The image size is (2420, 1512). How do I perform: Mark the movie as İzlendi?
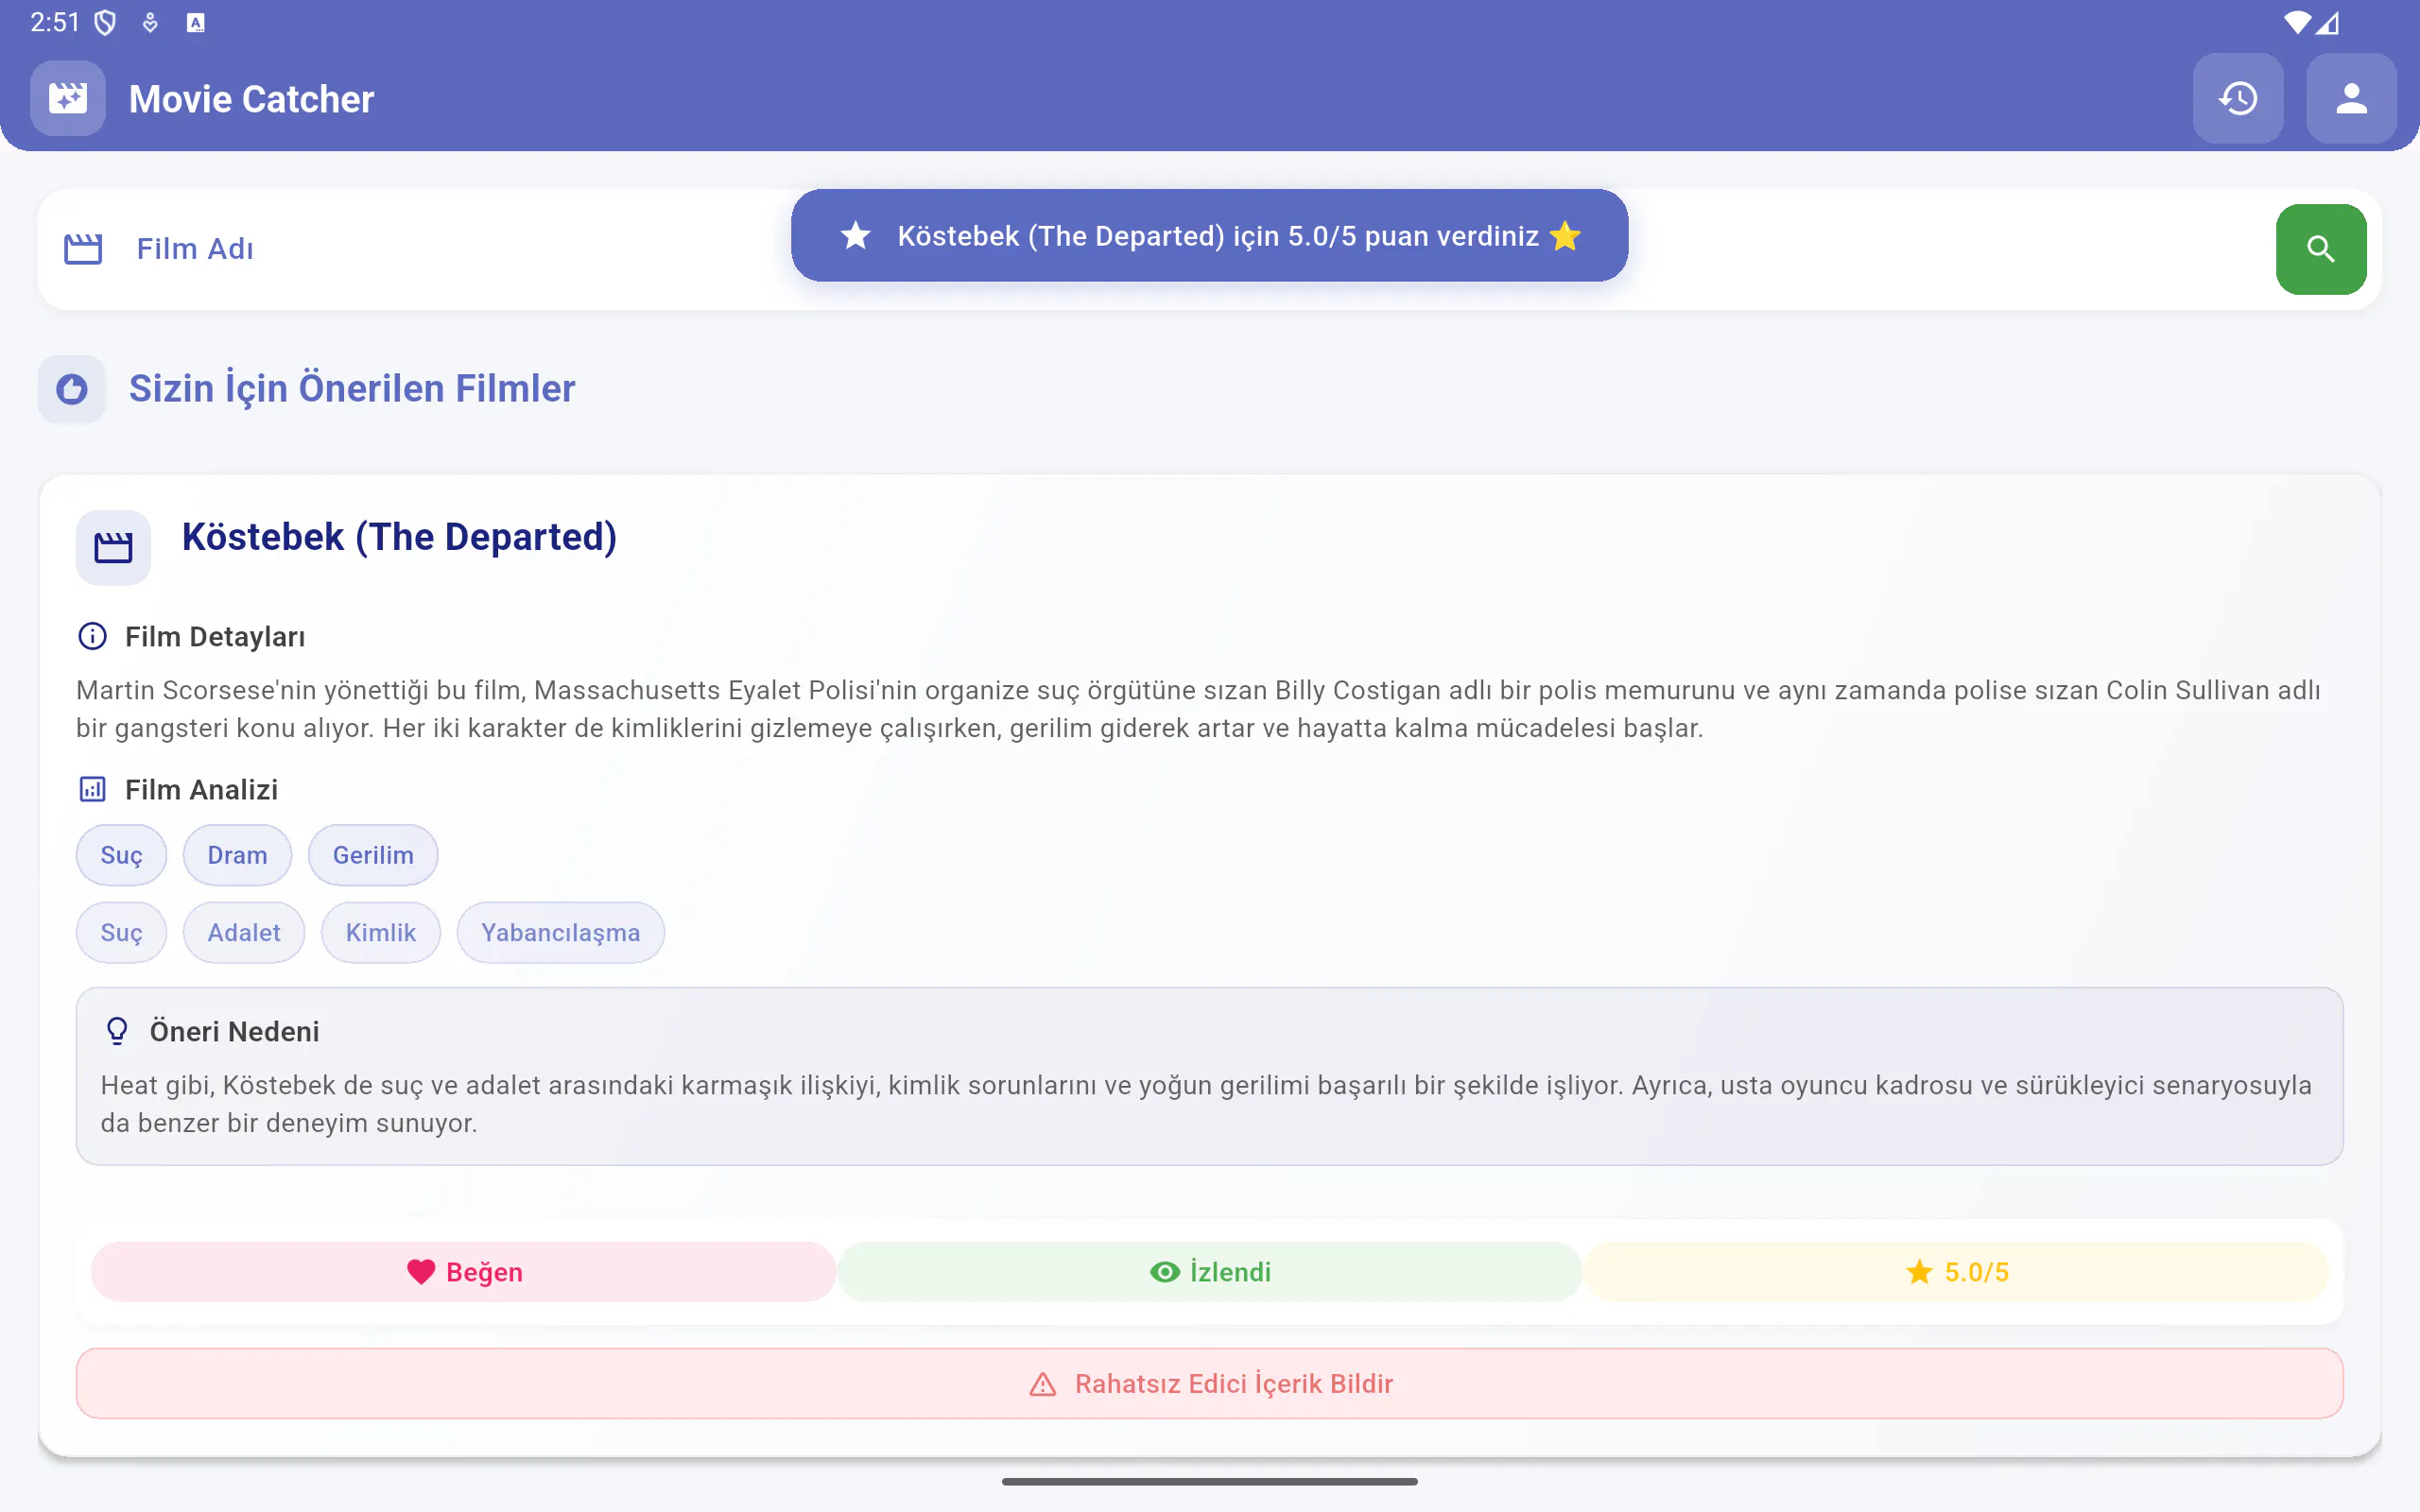(x=1210, y=1272)
